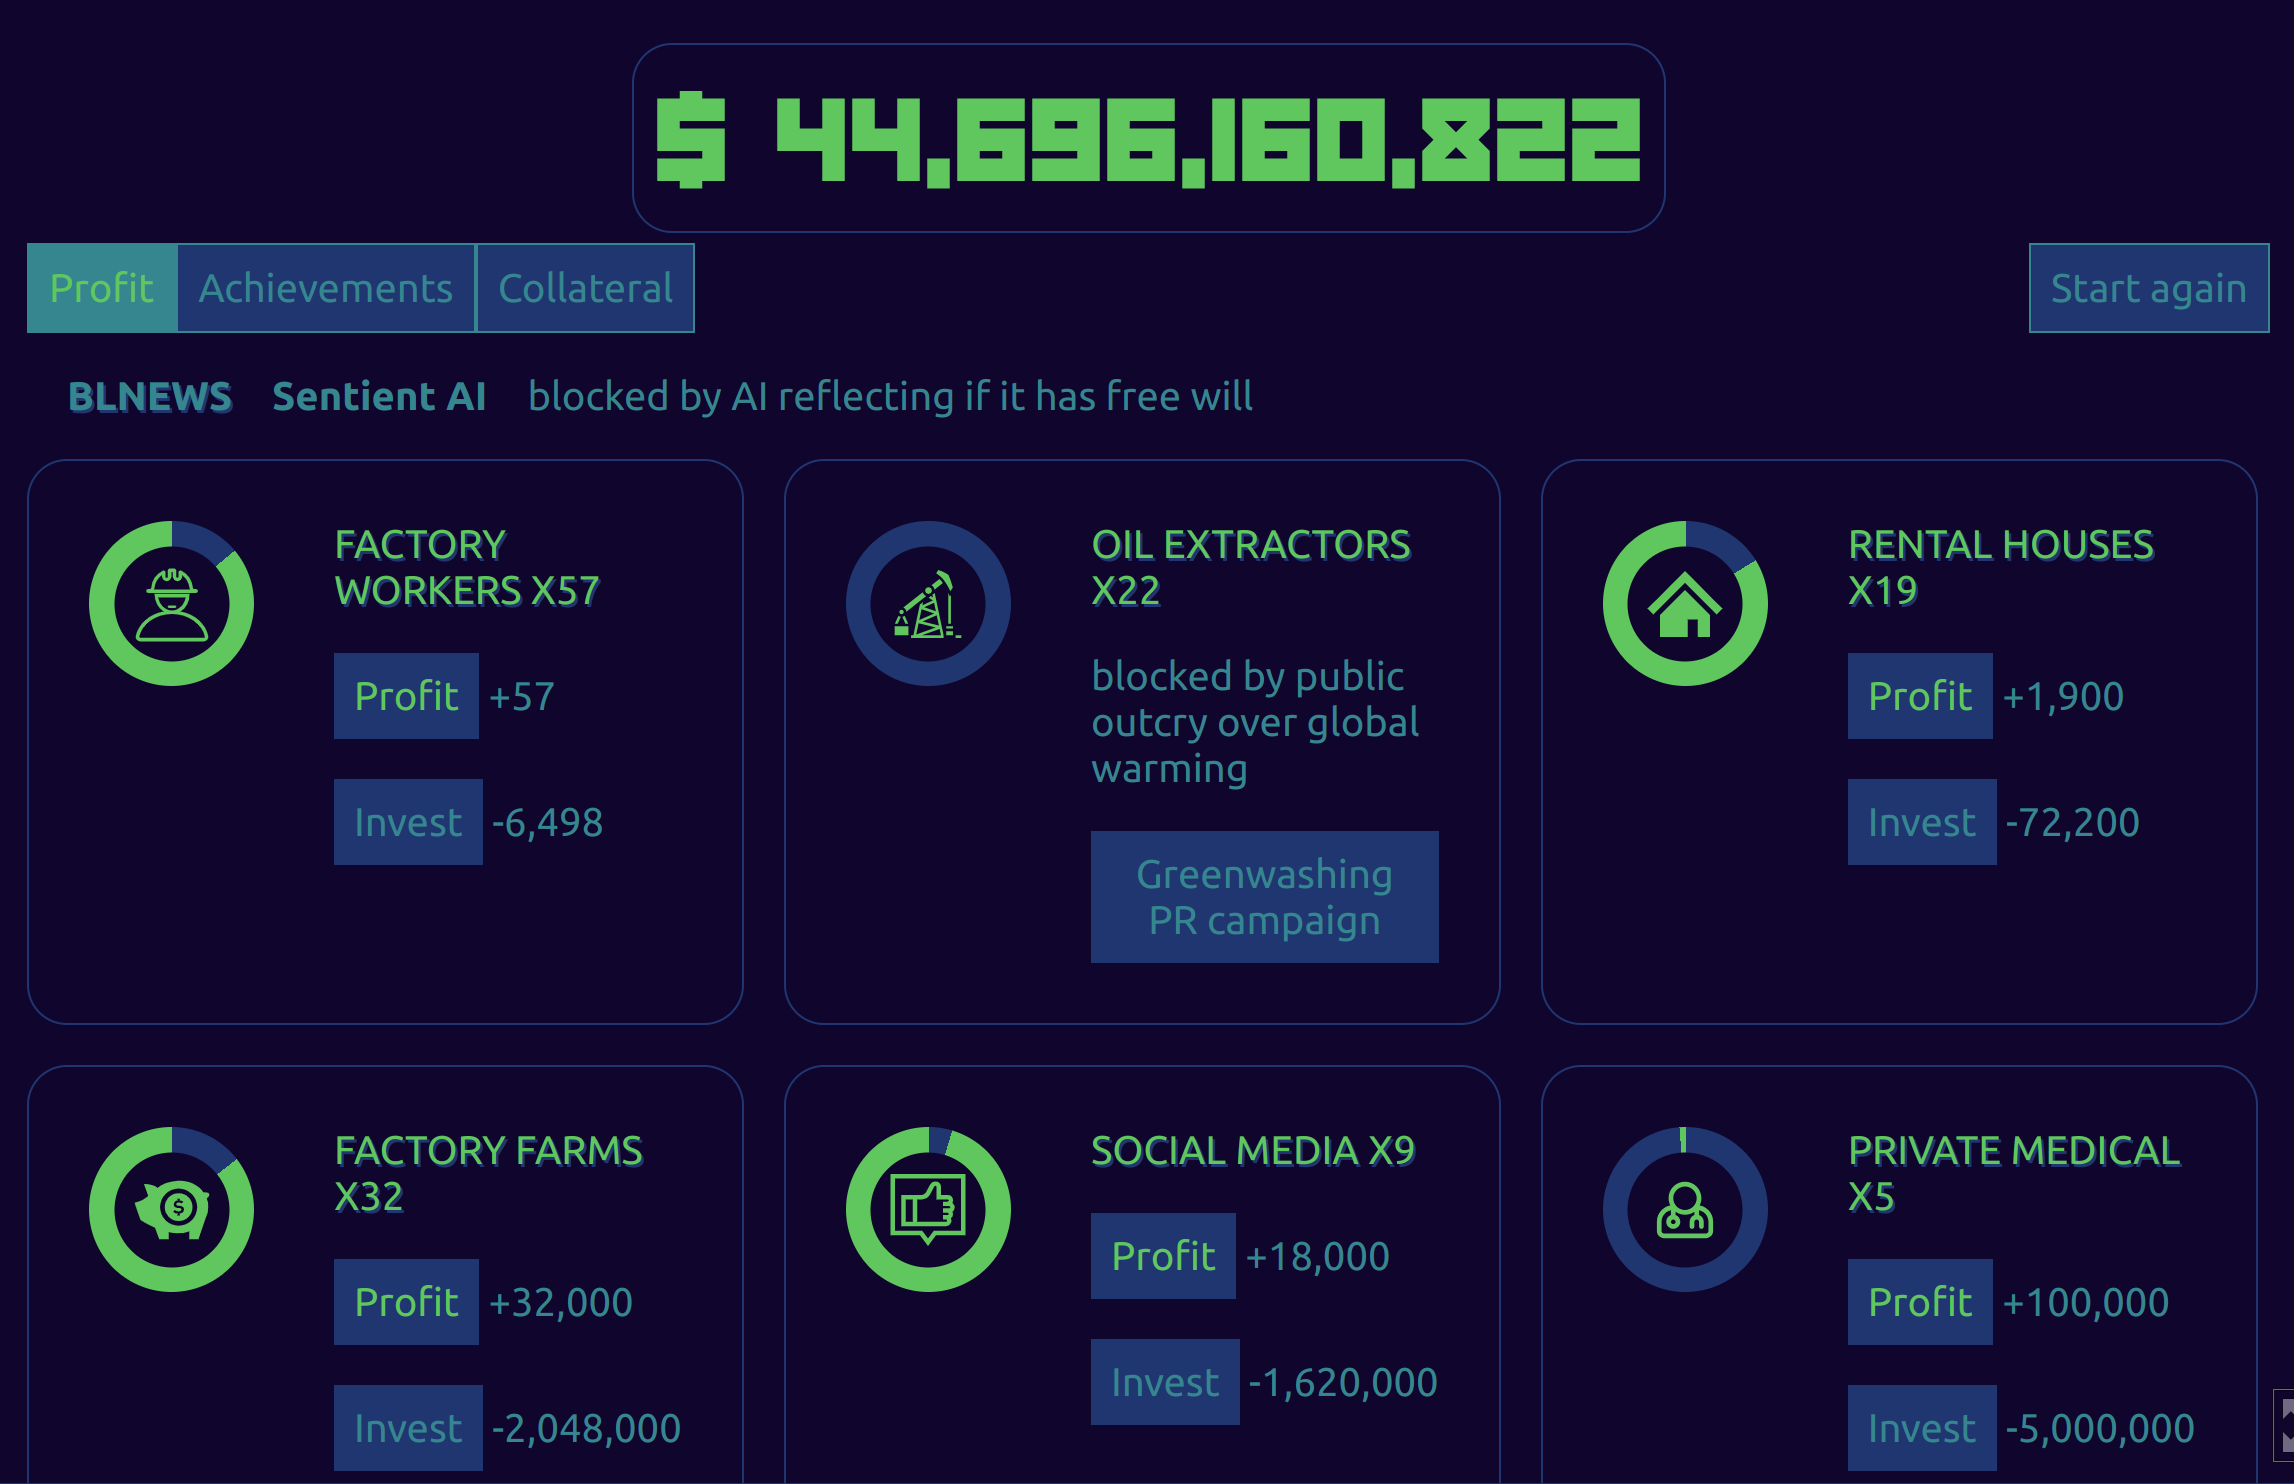Click the Rental Houses home icon
Viewport: 2294px width, 1484px height.
point(1685,604)
